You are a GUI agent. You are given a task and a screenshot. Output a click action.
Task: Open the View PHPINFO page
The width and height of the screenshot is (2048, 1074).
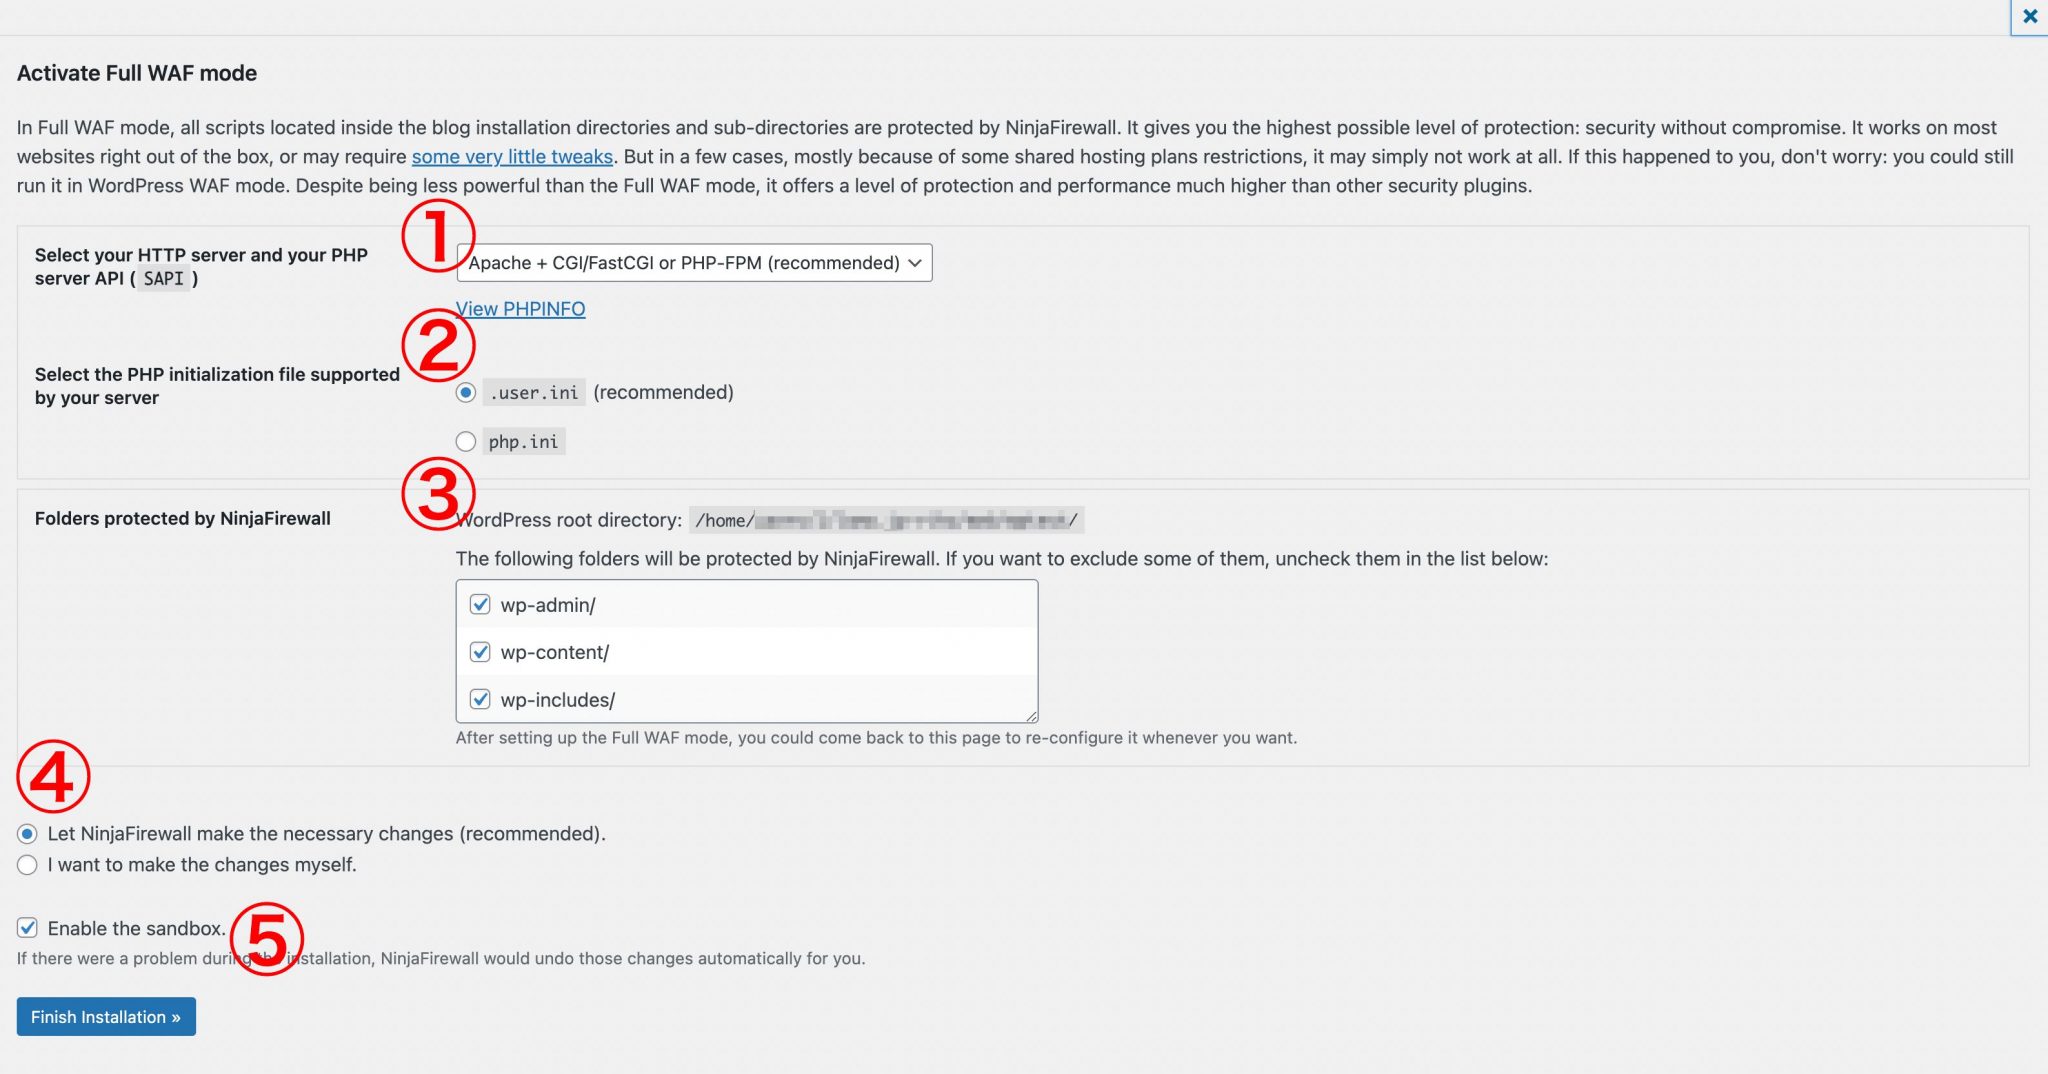(x=519, y=309)
